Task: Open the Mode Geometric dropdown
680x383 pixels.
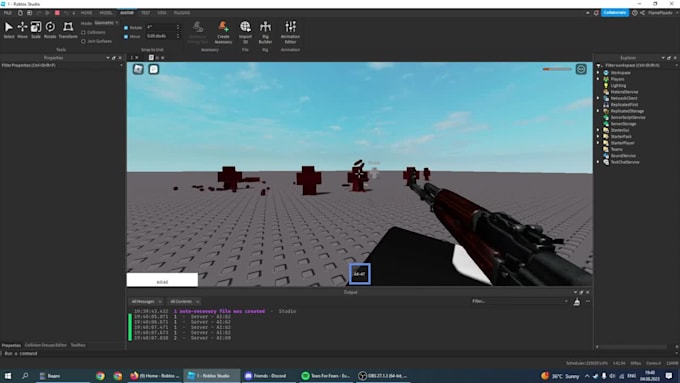Action: tap(106, 23)
